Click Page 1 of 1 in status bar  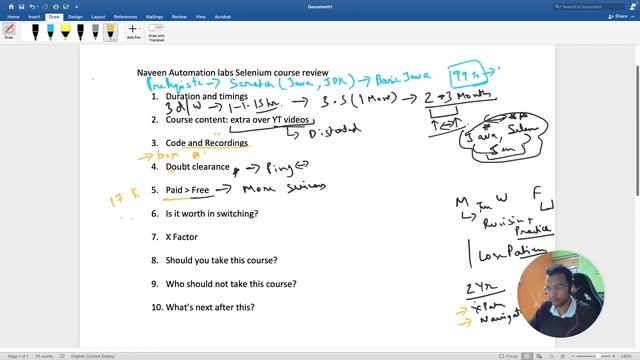click(18, 356)
